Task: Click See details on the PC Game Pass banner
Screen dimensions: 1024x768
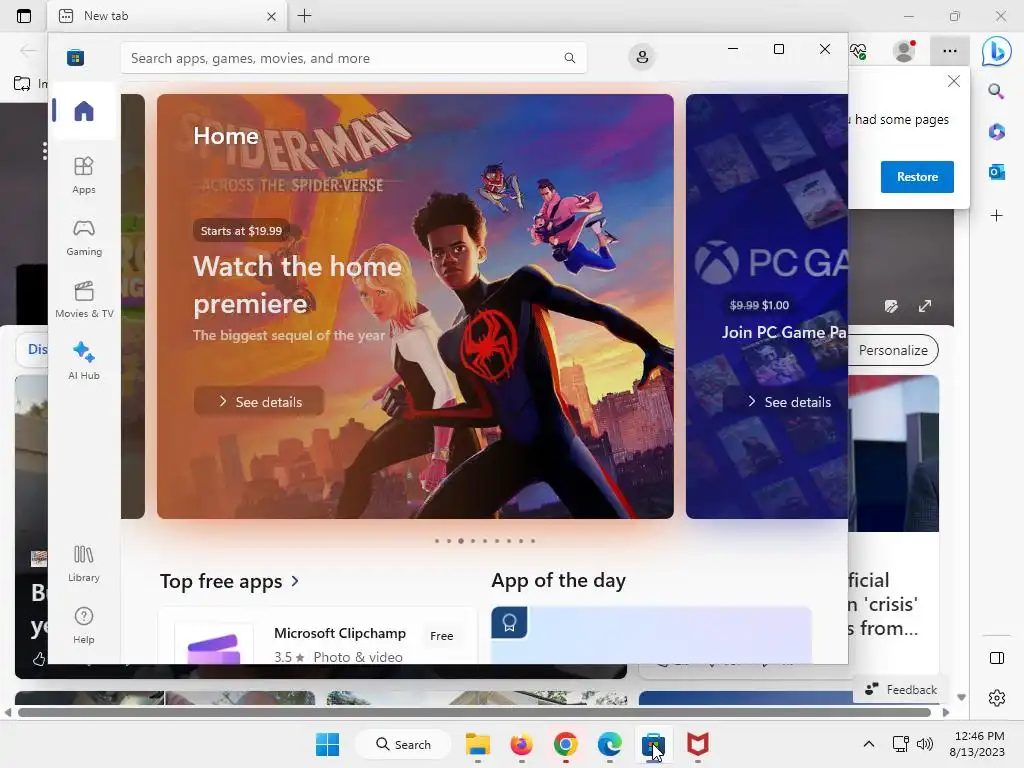Action: [x=789, y=402]
